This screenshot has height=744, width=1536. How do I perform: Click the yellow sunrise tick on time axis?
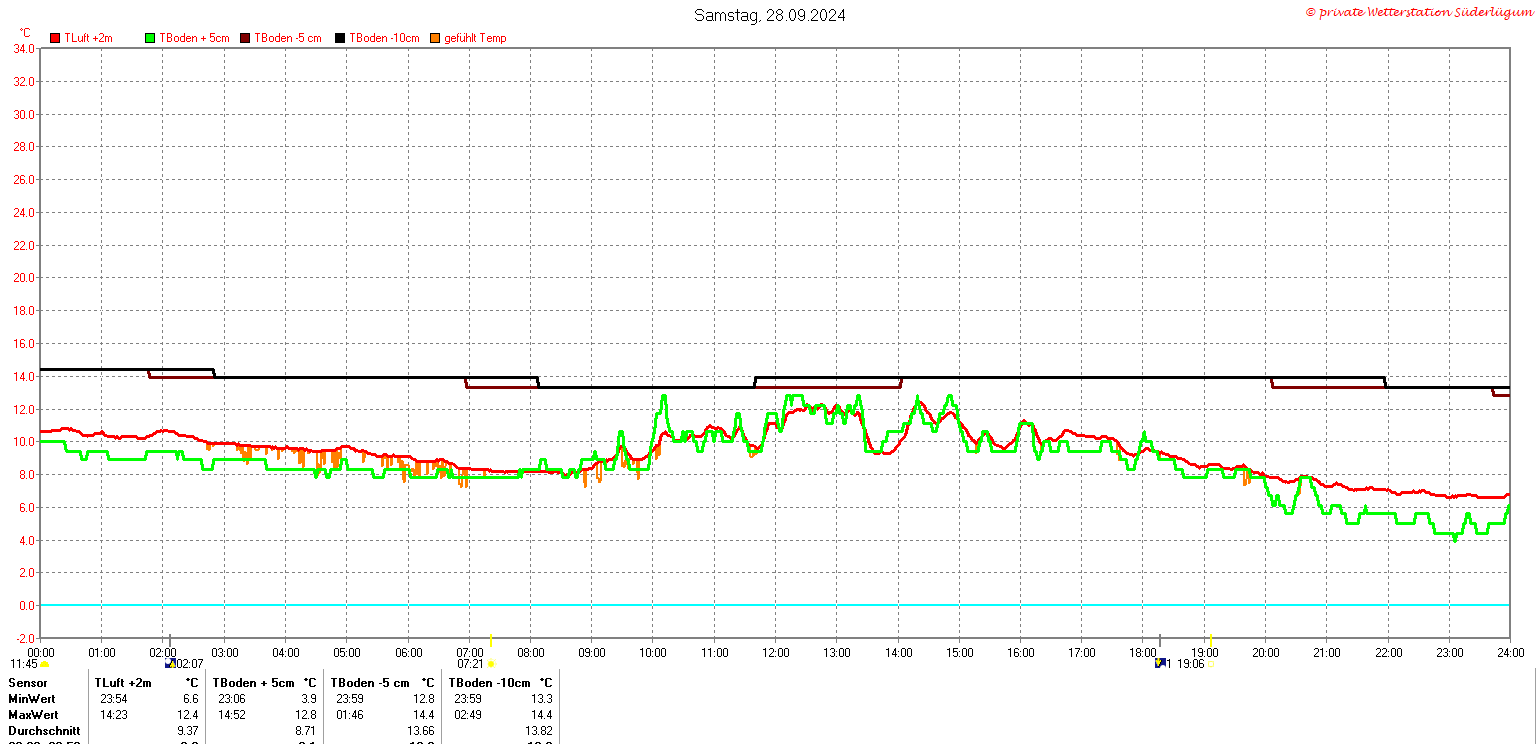[x=490, y=640]
